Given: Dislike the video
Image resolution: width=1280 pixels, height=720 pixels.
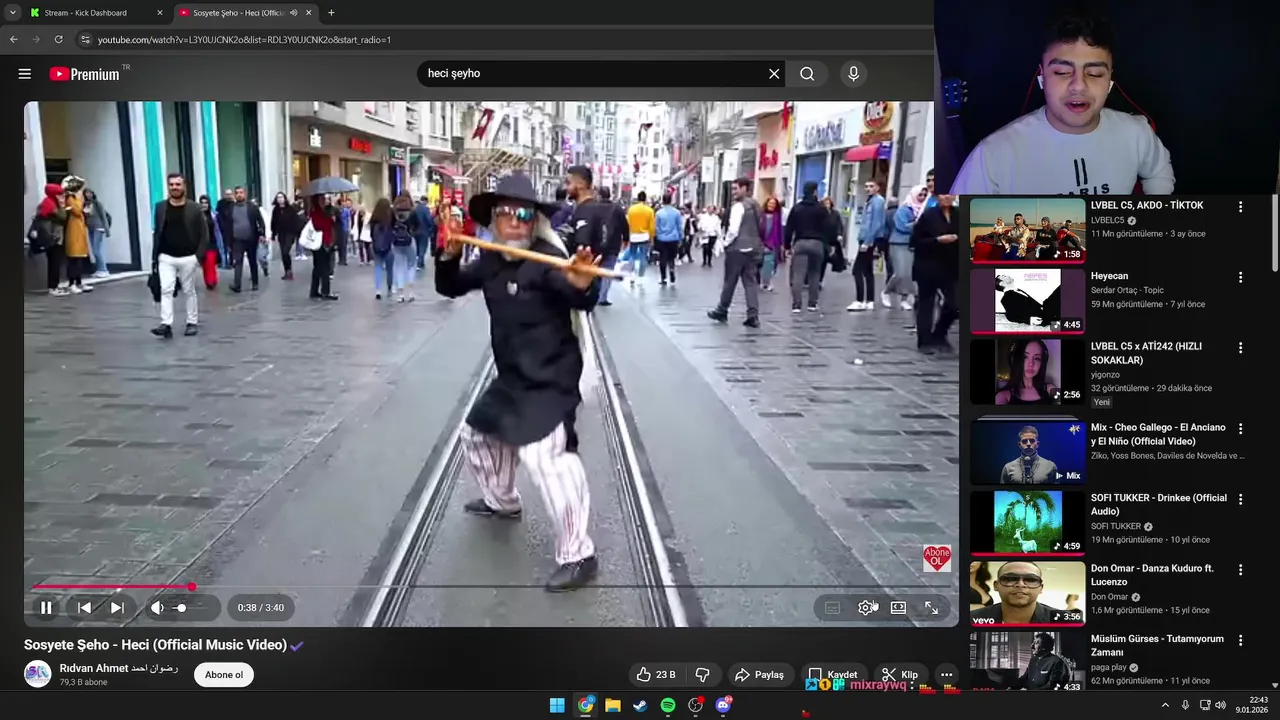Looking at the screenshot, I should tap(702, 675).
